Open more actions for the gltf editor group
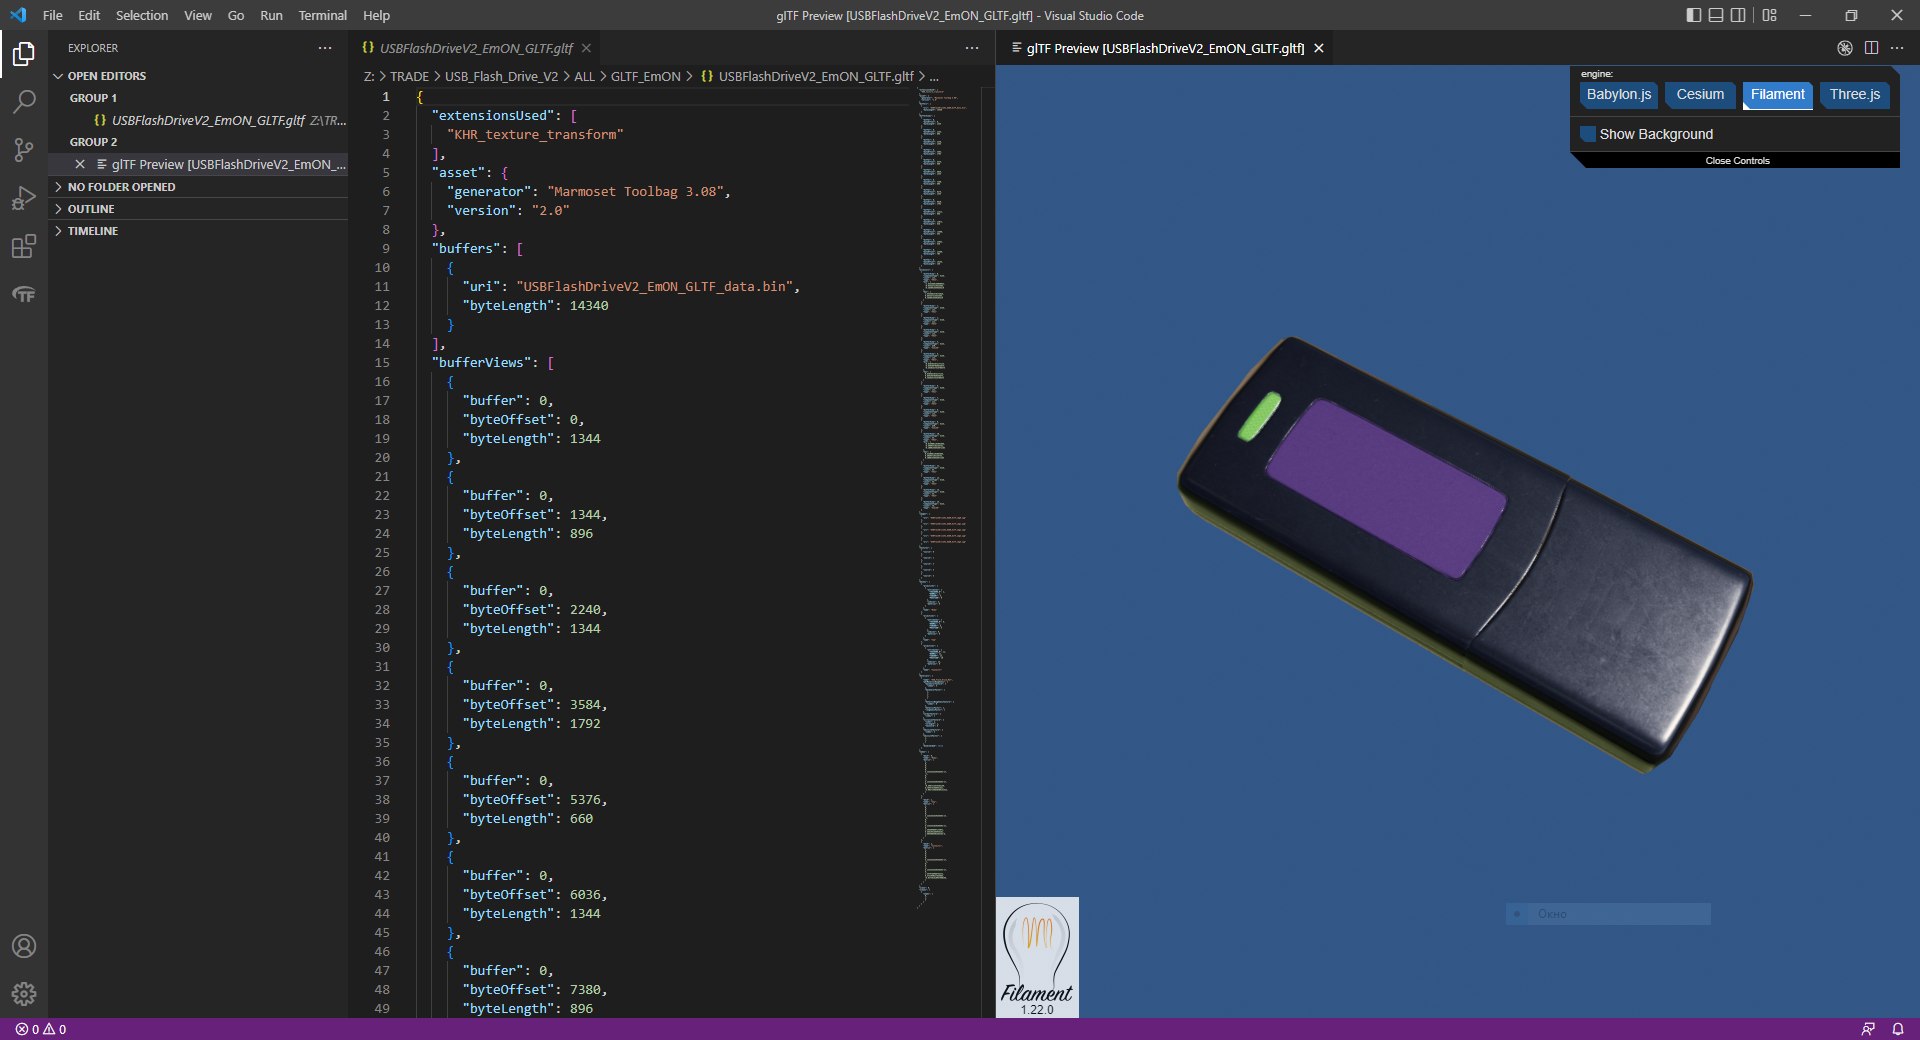The image size is (1920, 1040). click(x=972, y=48)
